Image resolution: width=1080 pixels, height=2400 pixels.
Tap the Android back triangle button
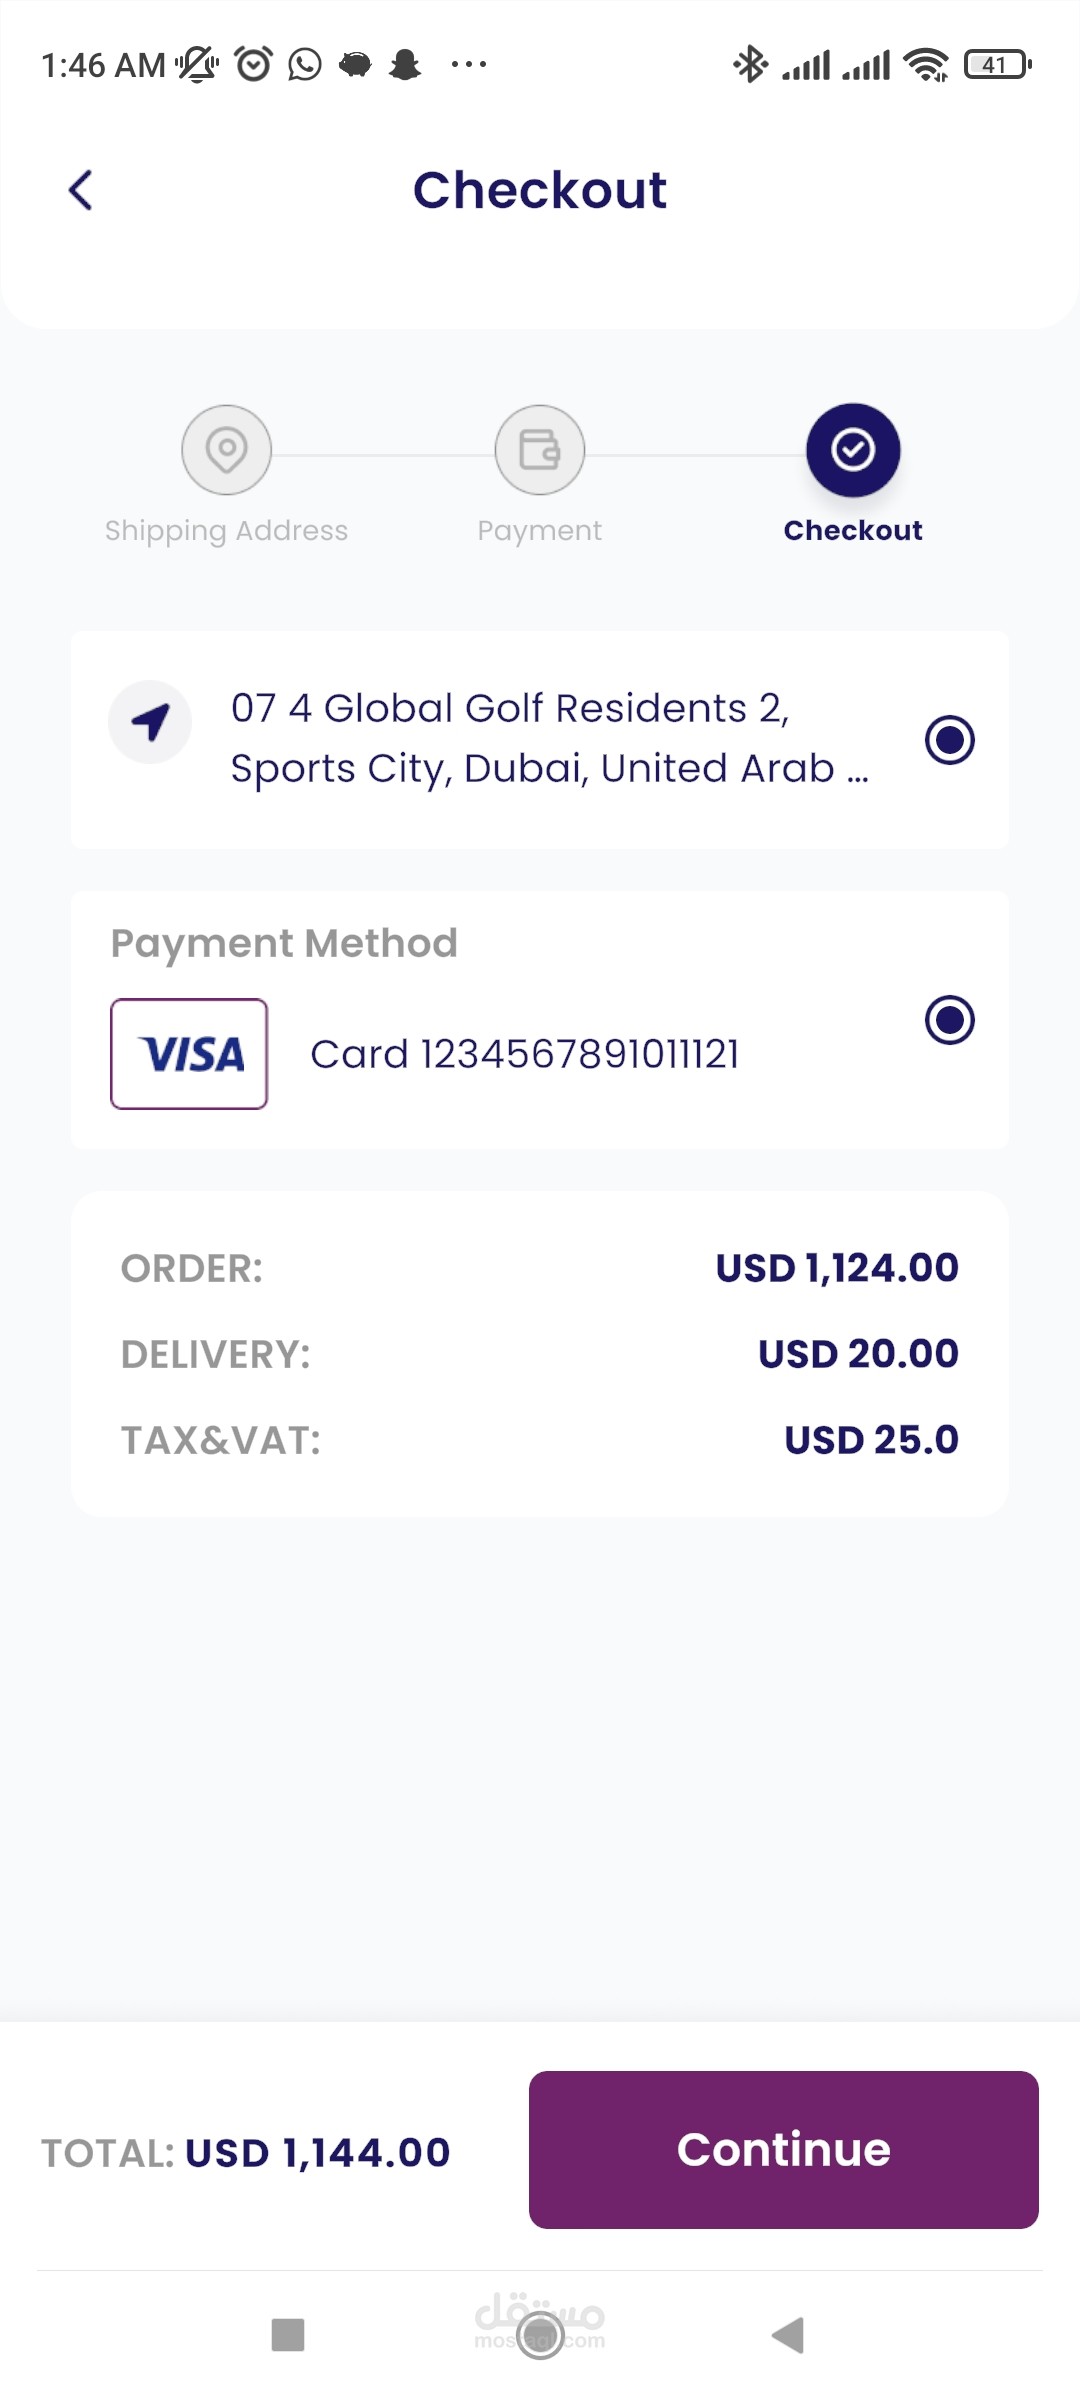pos(789,2335)
